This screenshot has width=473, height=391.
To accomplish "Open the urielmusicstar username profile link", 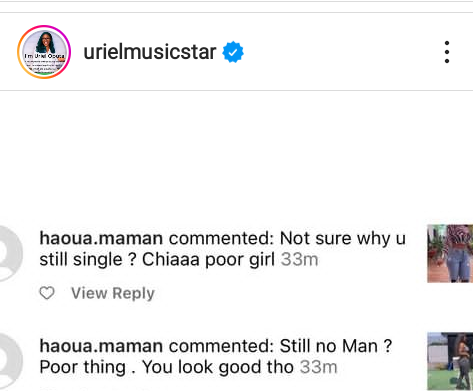I will 150,52.
